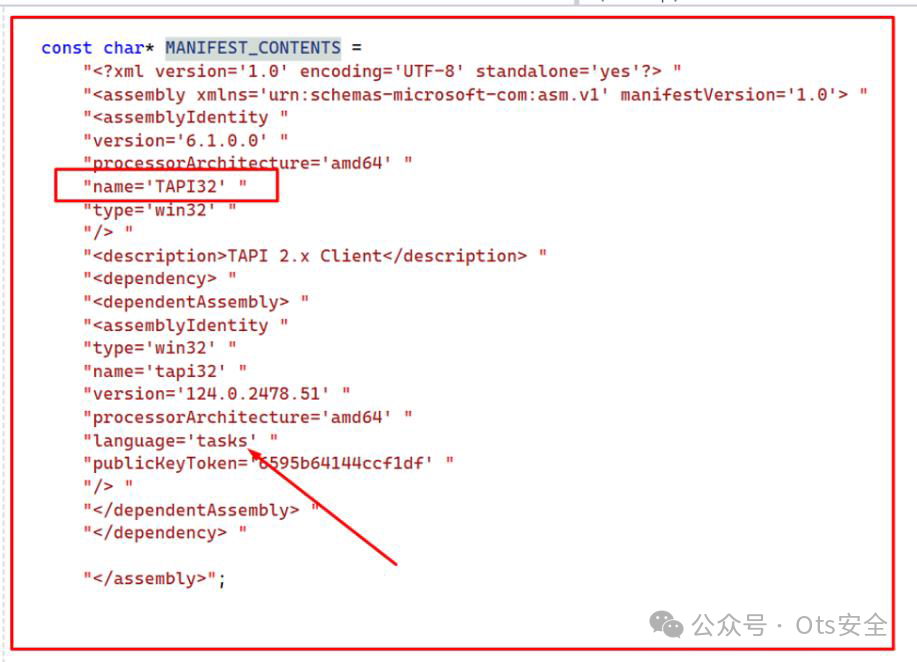Click the name='TAPI32' line in red box
917x662 pixels.
pyautogui.click(x=165, y=186)
